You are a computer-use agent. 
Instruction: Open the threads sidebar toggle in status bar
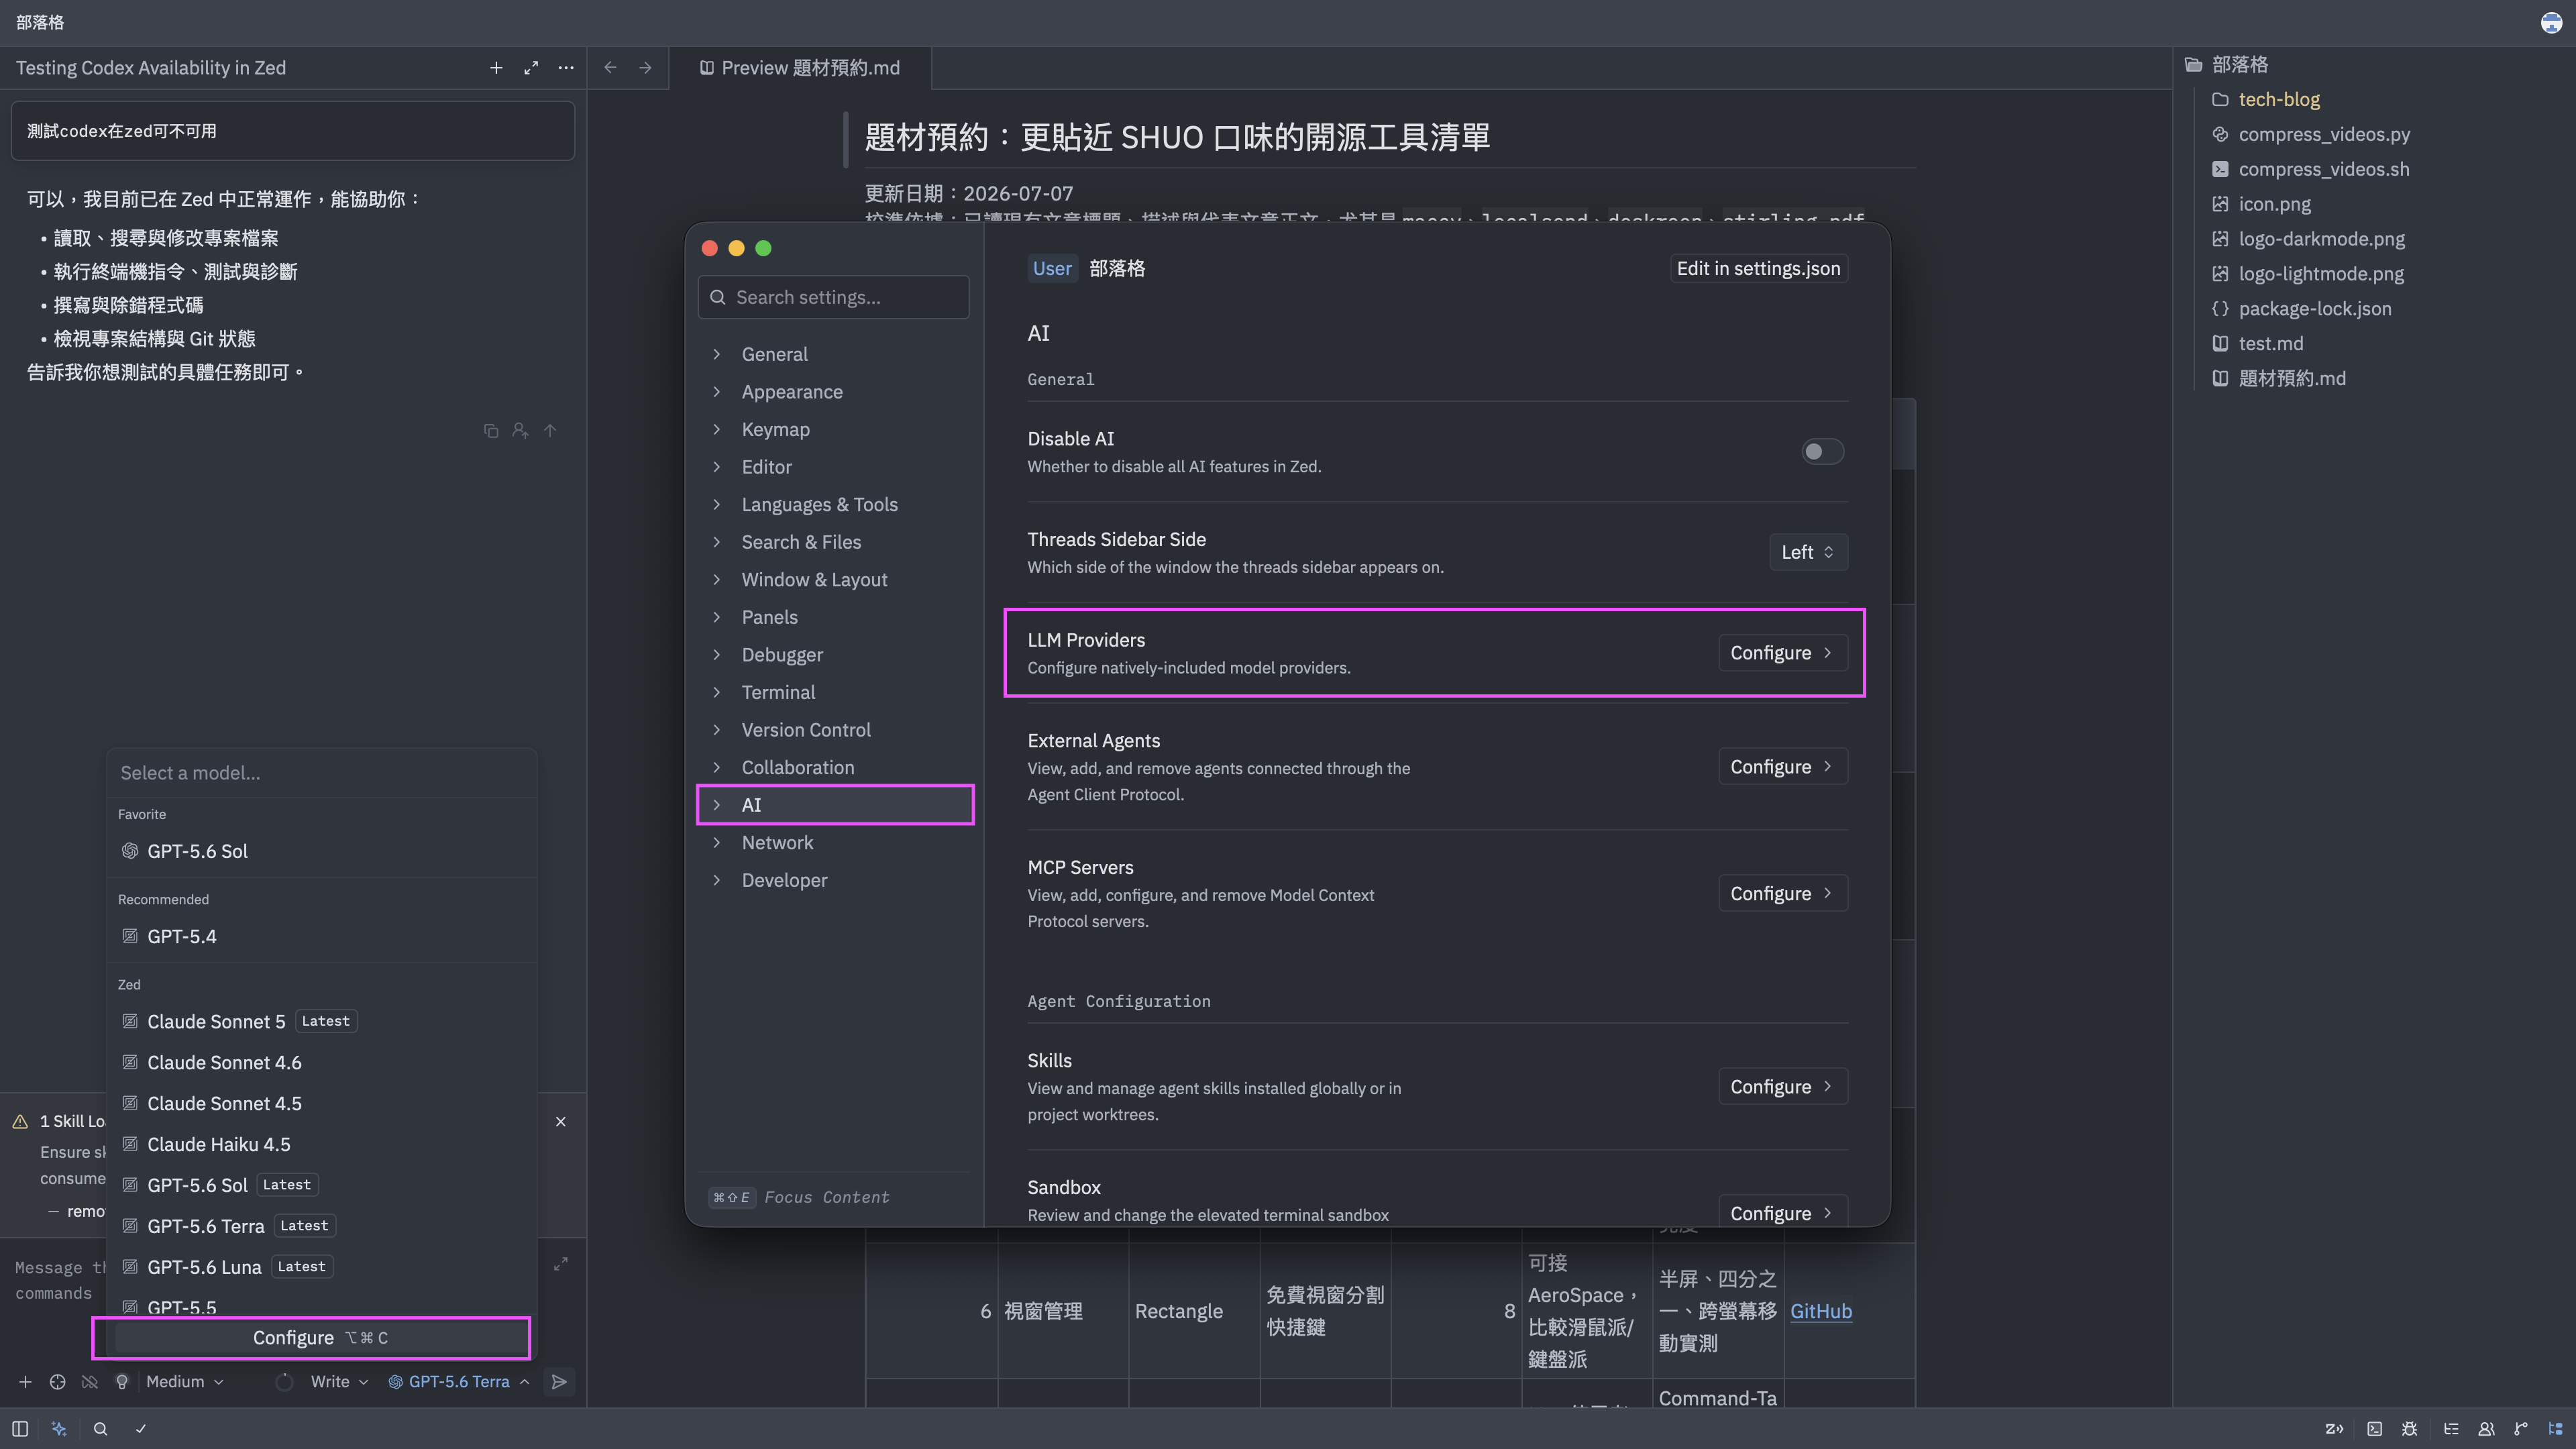click(20, 1429)
